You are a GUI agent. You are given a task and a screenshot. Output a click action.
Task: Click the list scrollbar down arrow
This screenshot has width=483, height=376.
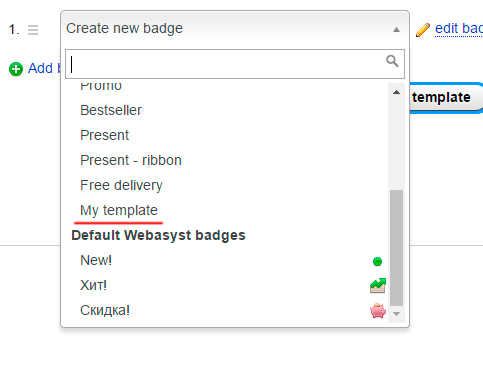click(396, 314)
